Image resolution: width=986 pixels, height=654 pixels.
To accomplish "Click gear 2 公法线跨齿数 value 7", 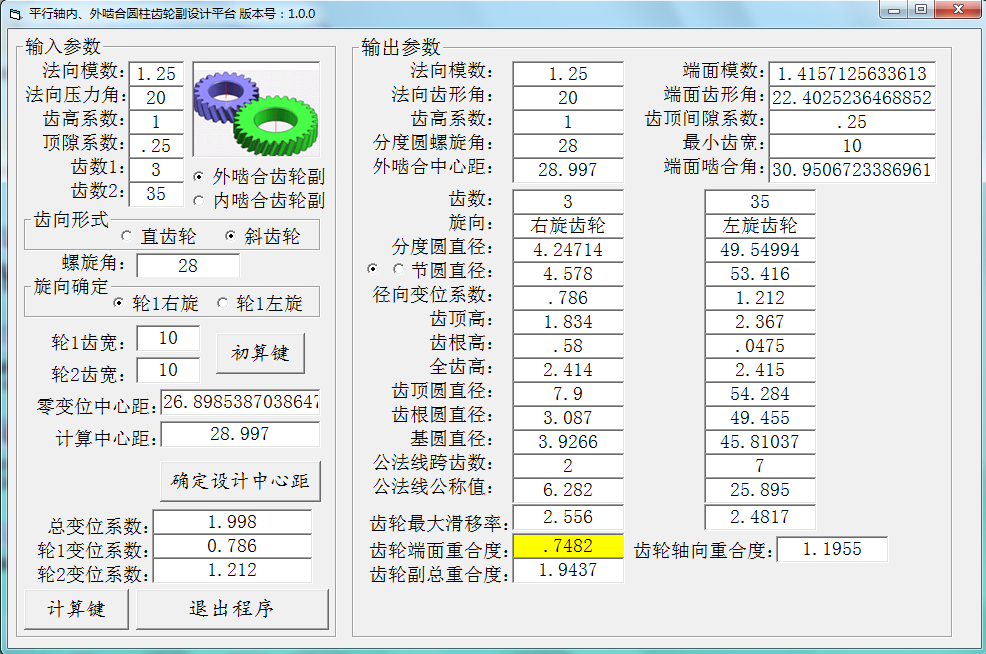I will pyautogui.click(x=760, y=465).
